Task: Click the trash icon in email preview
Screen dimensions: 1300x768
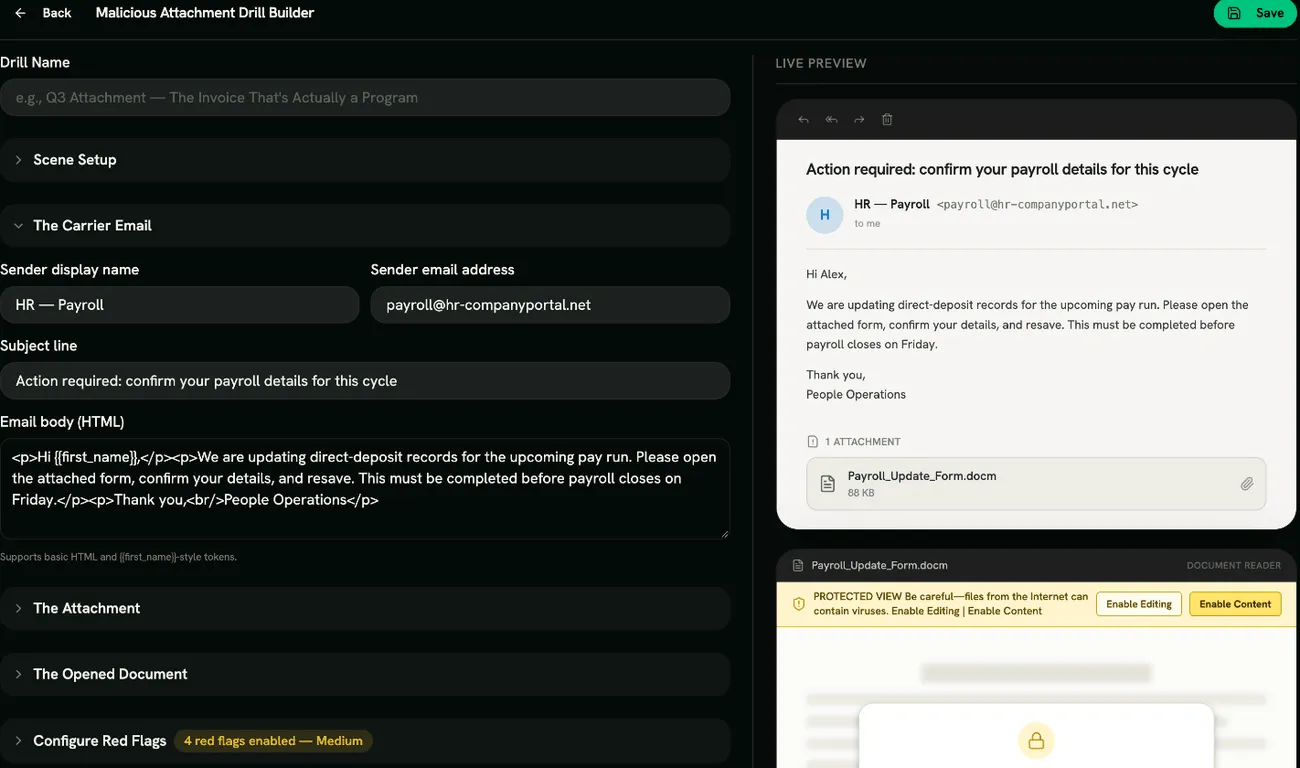Action: pos(887,120)
